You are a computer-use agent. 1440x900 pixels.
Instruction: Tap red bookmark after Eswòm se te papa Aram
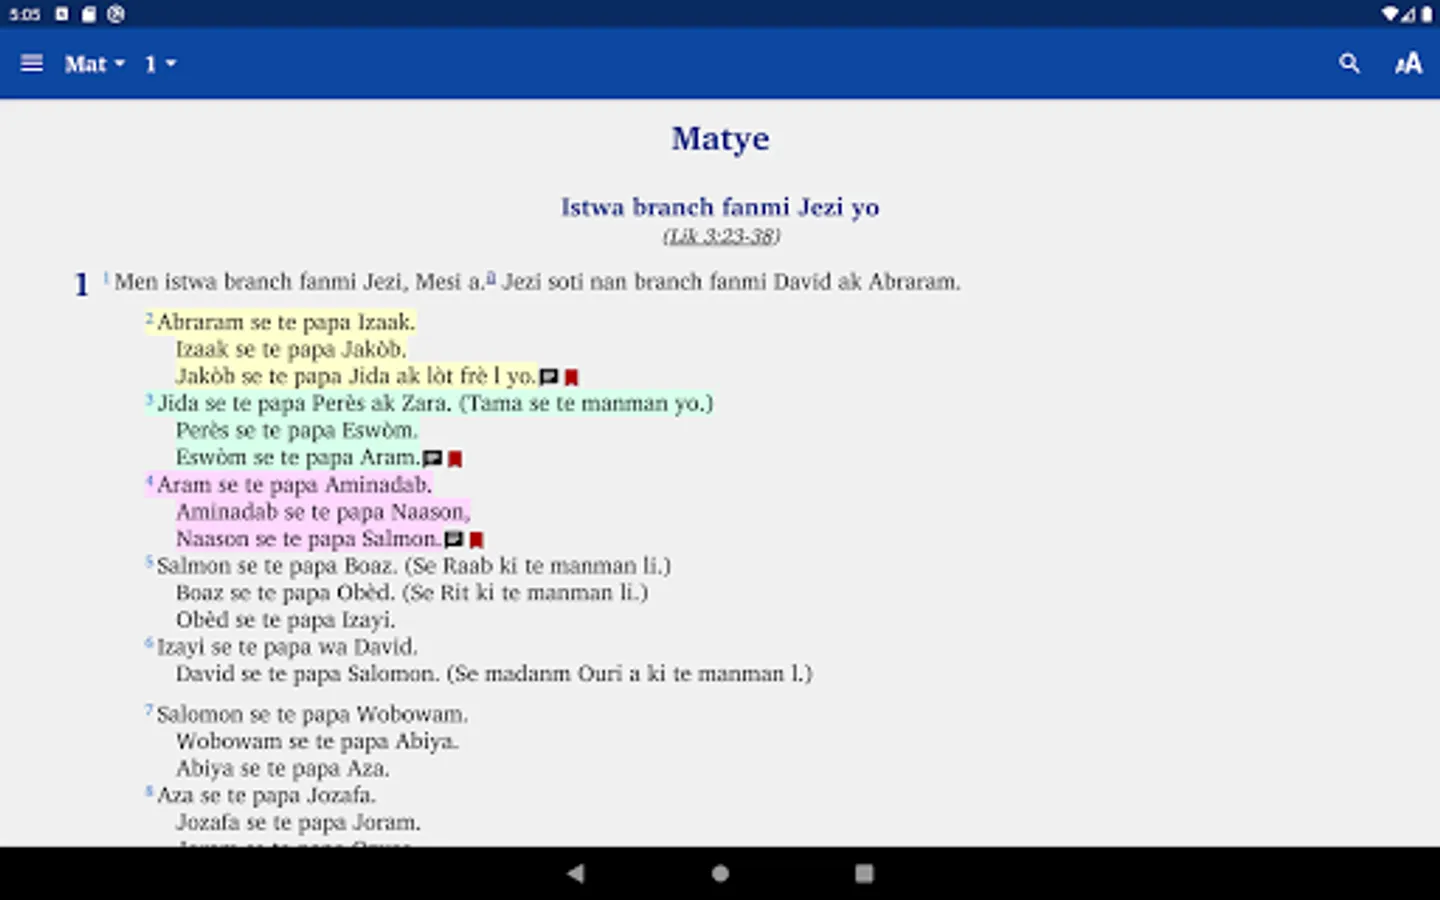tap(455, 458)
